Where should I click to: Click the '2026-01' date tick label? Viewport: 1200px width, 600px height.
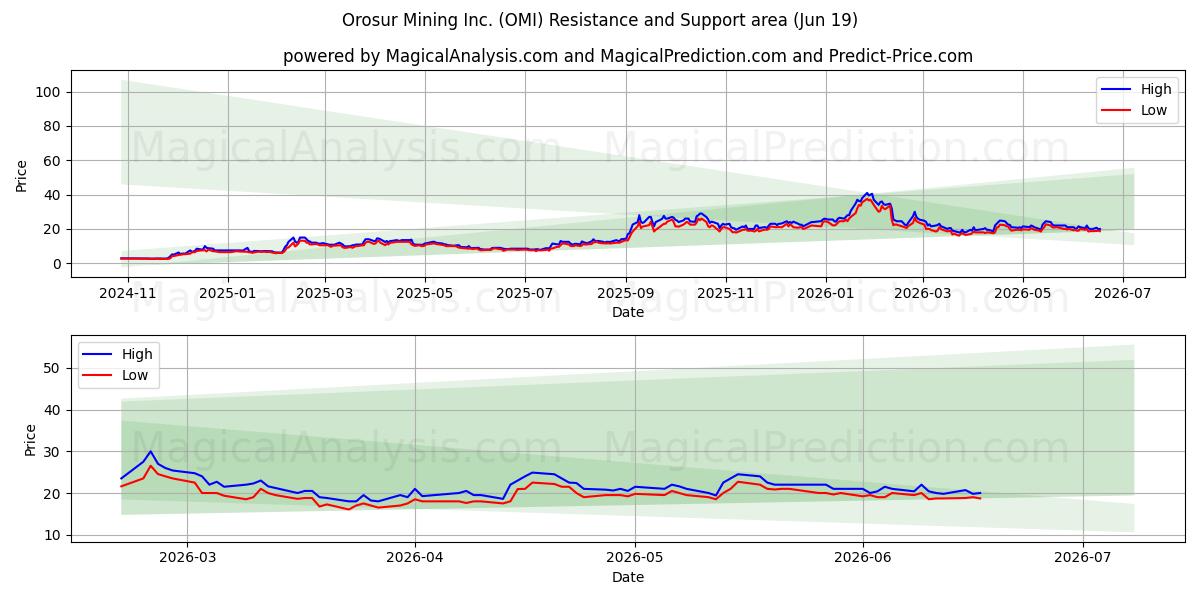click(826, 295)
